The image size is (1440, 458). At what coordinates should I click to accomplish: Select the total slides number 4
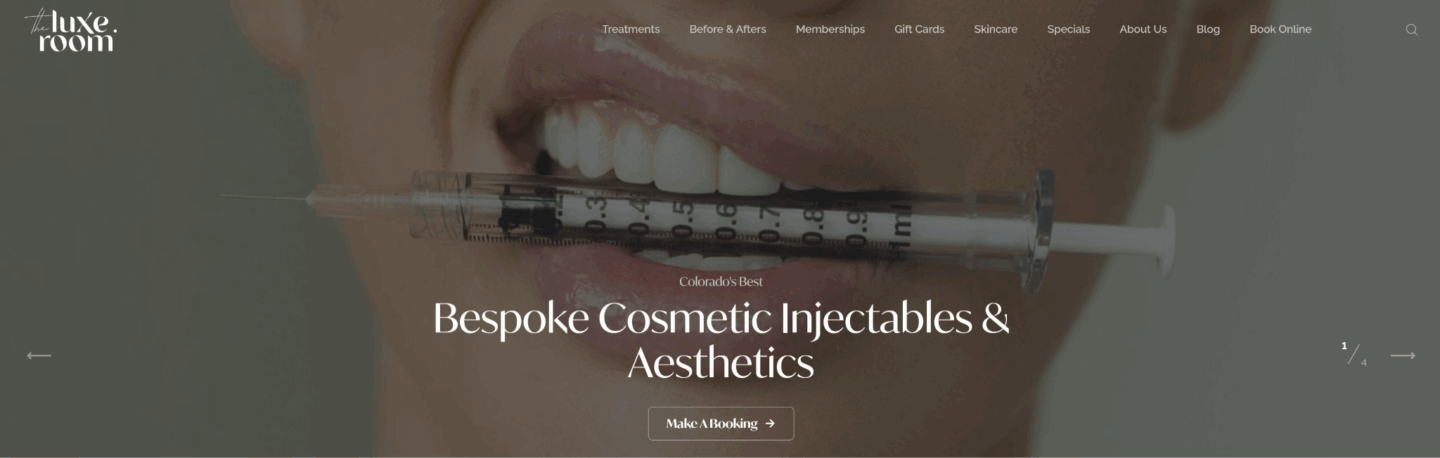point(1364,362)
